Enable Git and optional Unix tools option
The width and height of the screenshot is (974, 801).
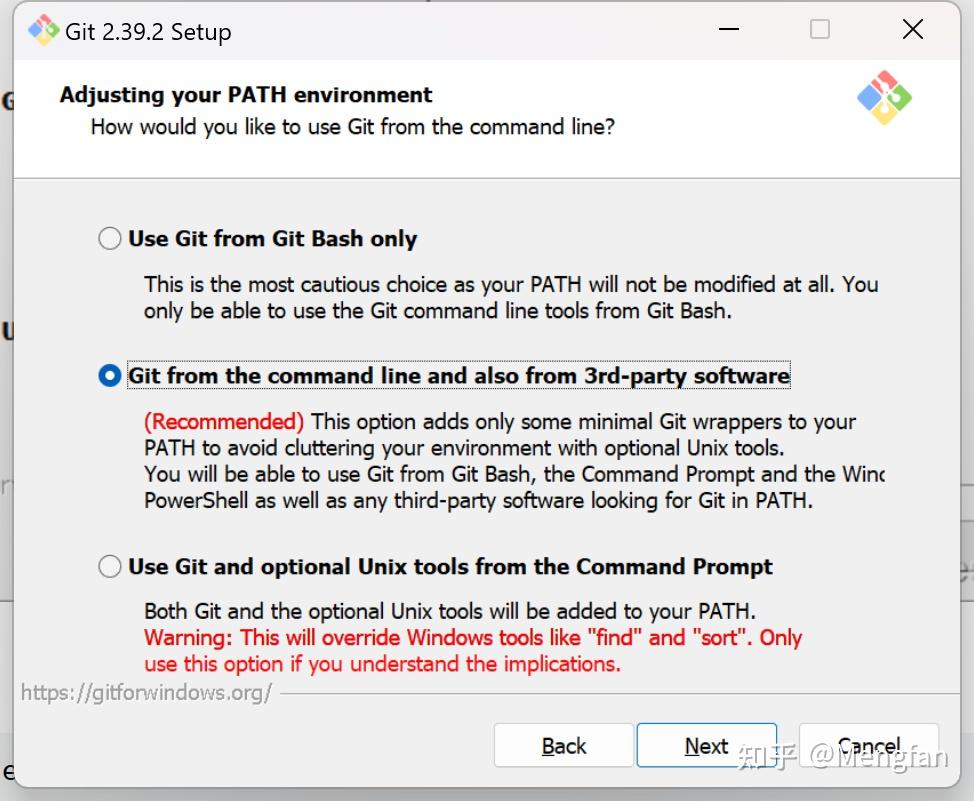click(110, 567)
